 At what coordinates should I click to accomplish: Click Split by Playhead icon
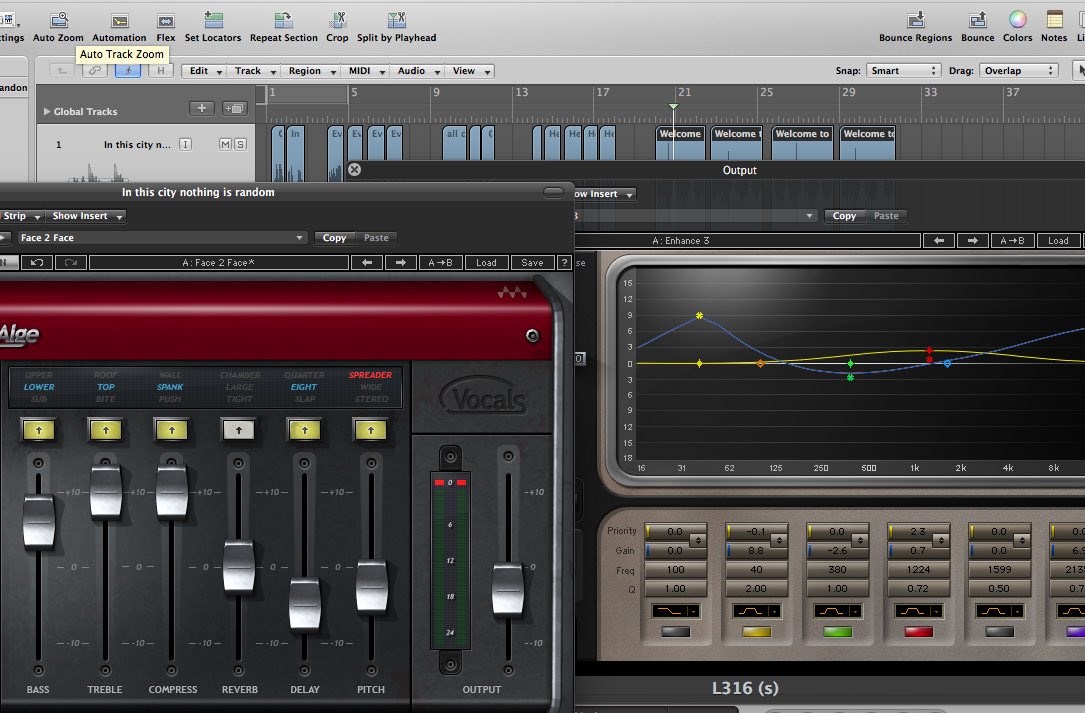click(396, 20)
